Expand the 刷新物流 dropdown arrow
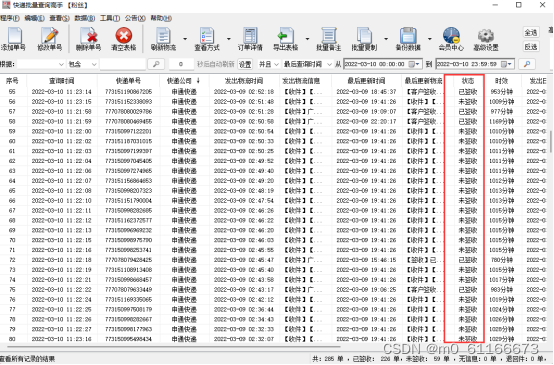 (x=185, y=39)
